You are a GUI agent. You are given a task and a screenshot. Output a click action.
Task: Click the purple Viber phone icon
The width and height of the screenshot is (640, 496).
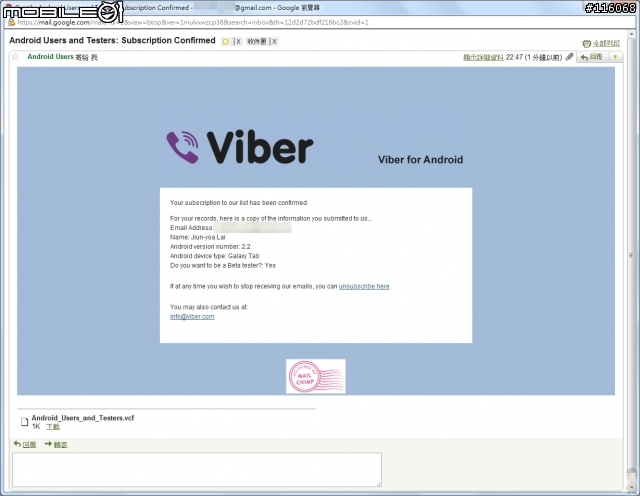(182, 147)
